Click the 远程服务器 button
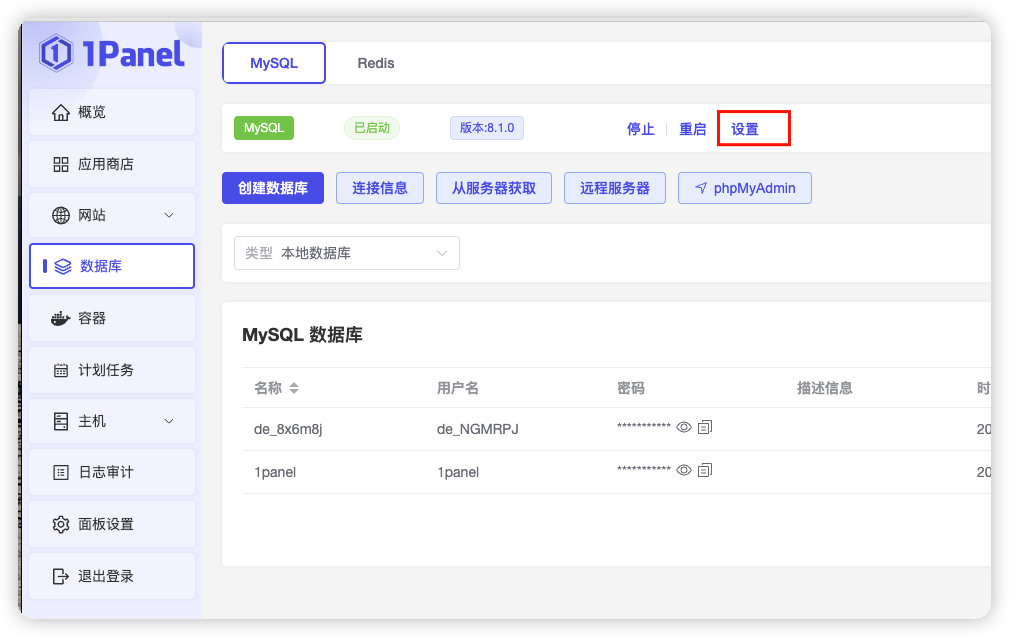The image size is (1009, 637). (615, 188)
